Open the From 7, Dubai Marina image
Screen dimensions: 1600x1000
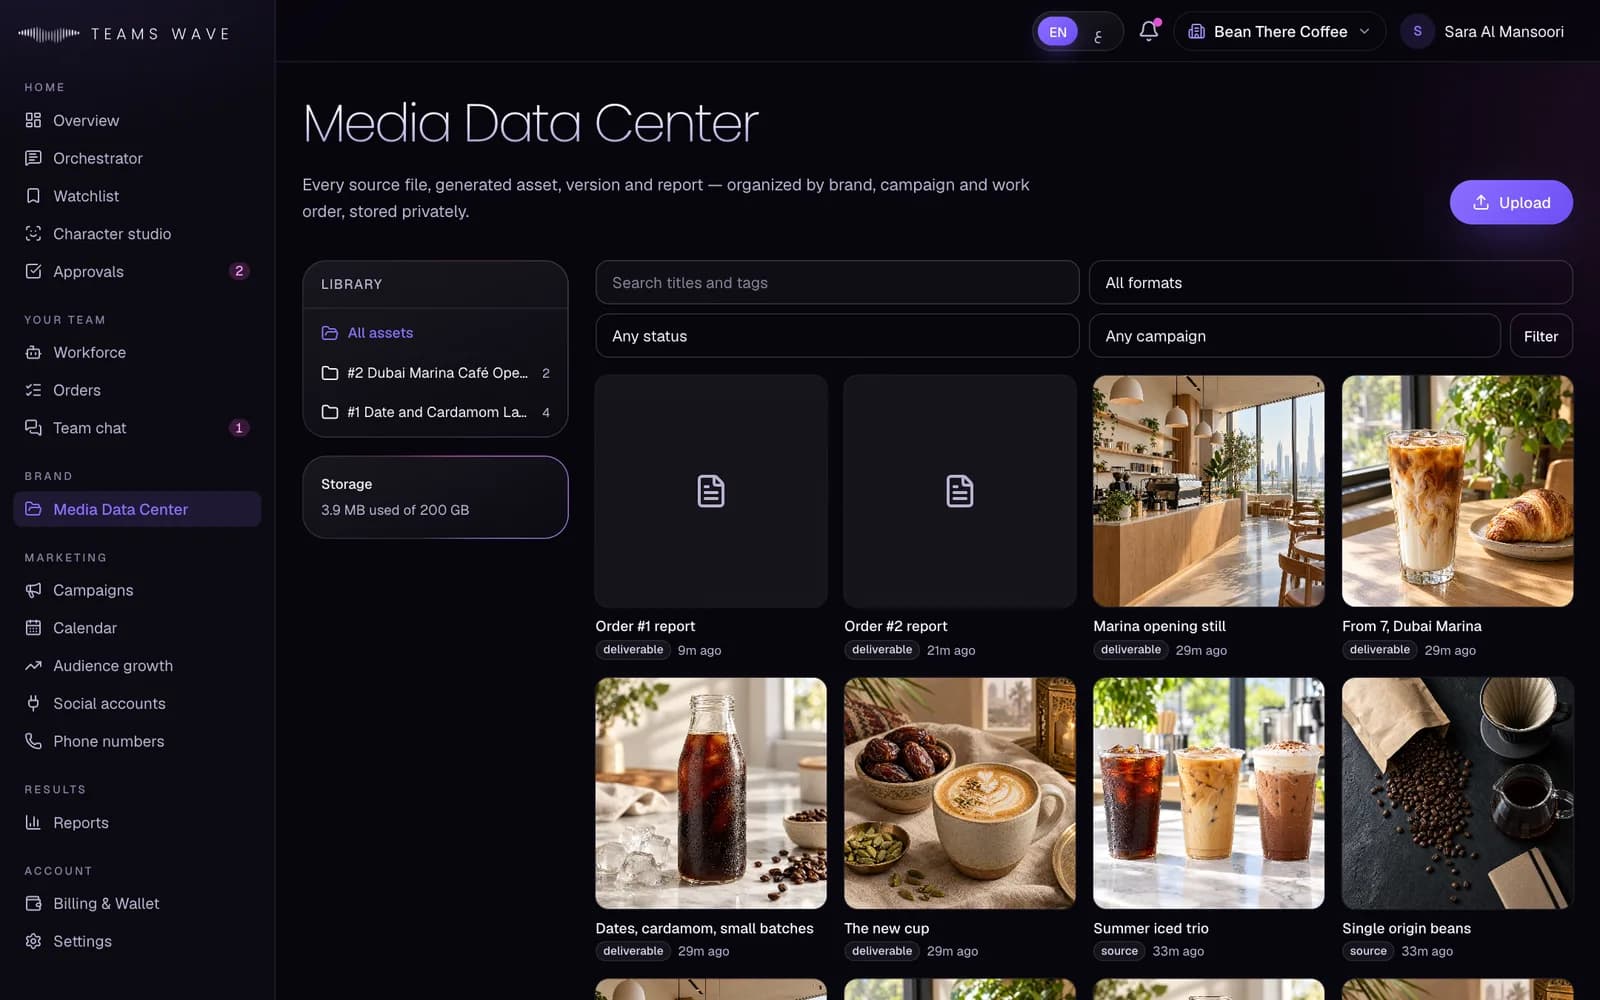pyautogui.click(x=1457, y=491)
